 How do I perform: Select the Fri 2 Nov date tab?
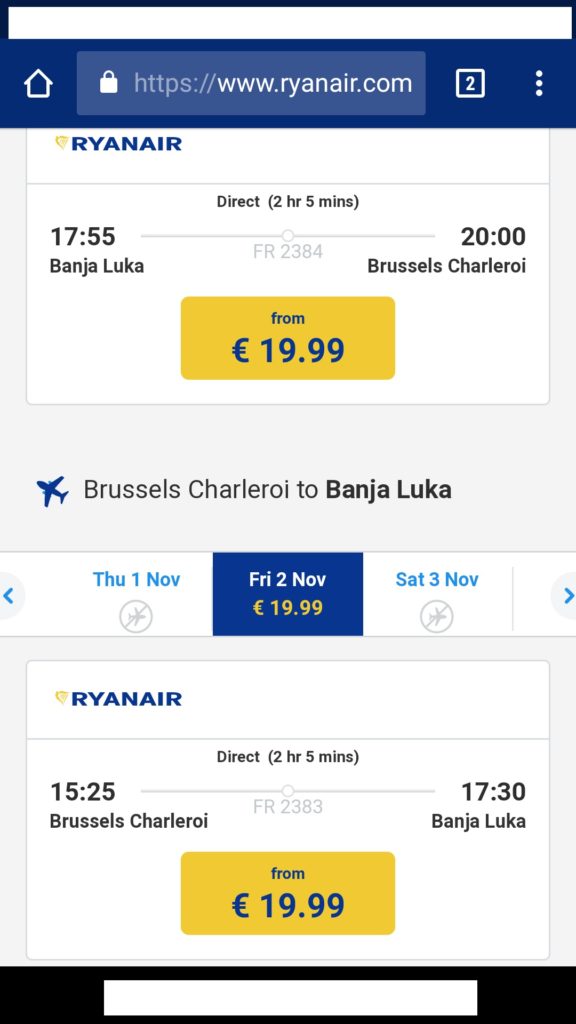288,594
